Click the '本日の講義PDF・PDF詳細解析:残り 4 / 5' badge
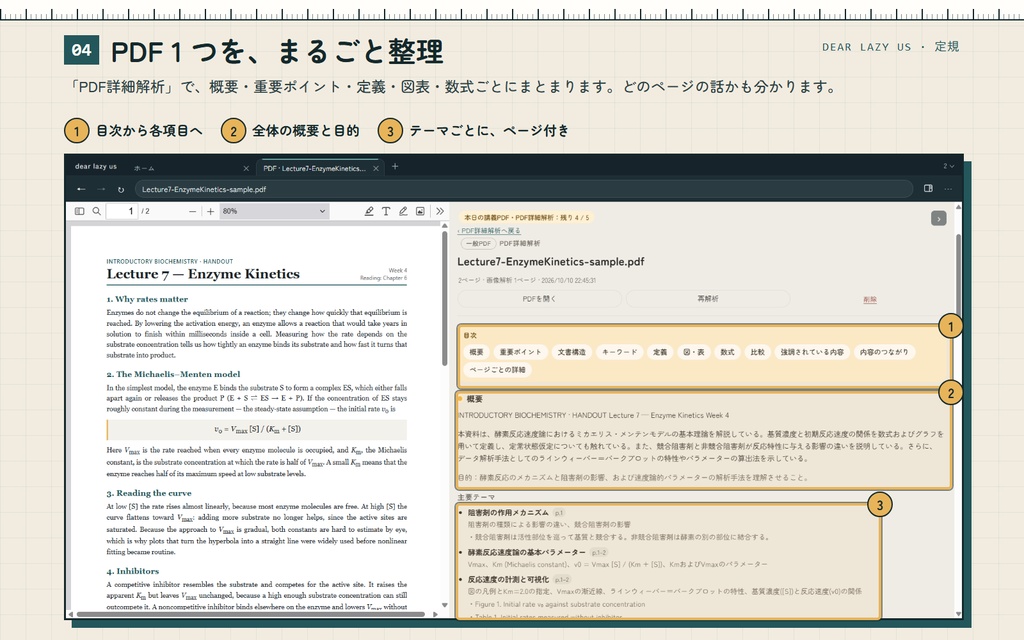This screenshot has width=1024, height=640. 526,217
